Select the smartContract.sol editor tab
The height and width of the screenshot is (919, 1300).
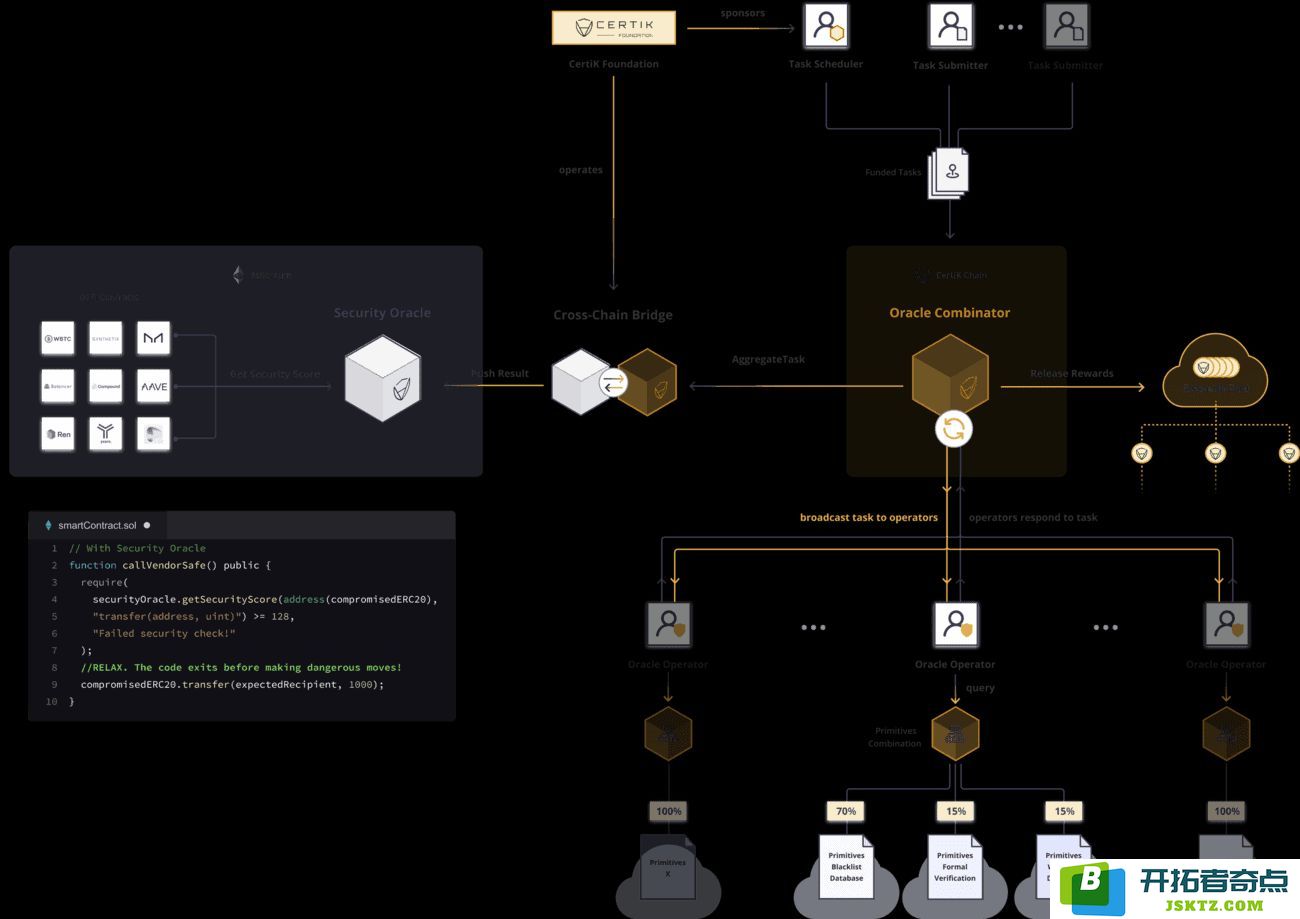97,525
